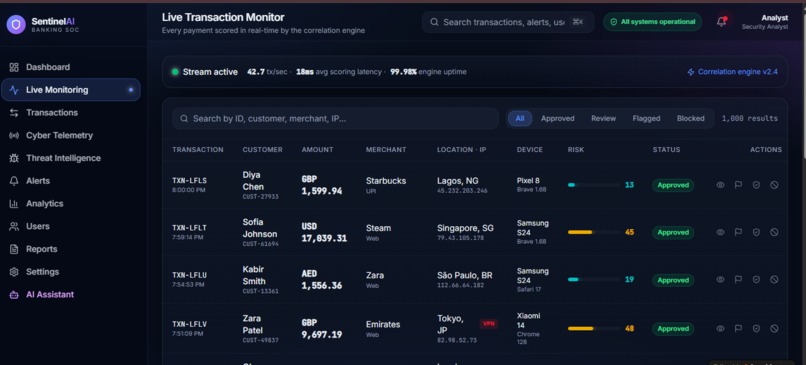Click the RISK column header
806x365 pixels.
coord(576,150)
